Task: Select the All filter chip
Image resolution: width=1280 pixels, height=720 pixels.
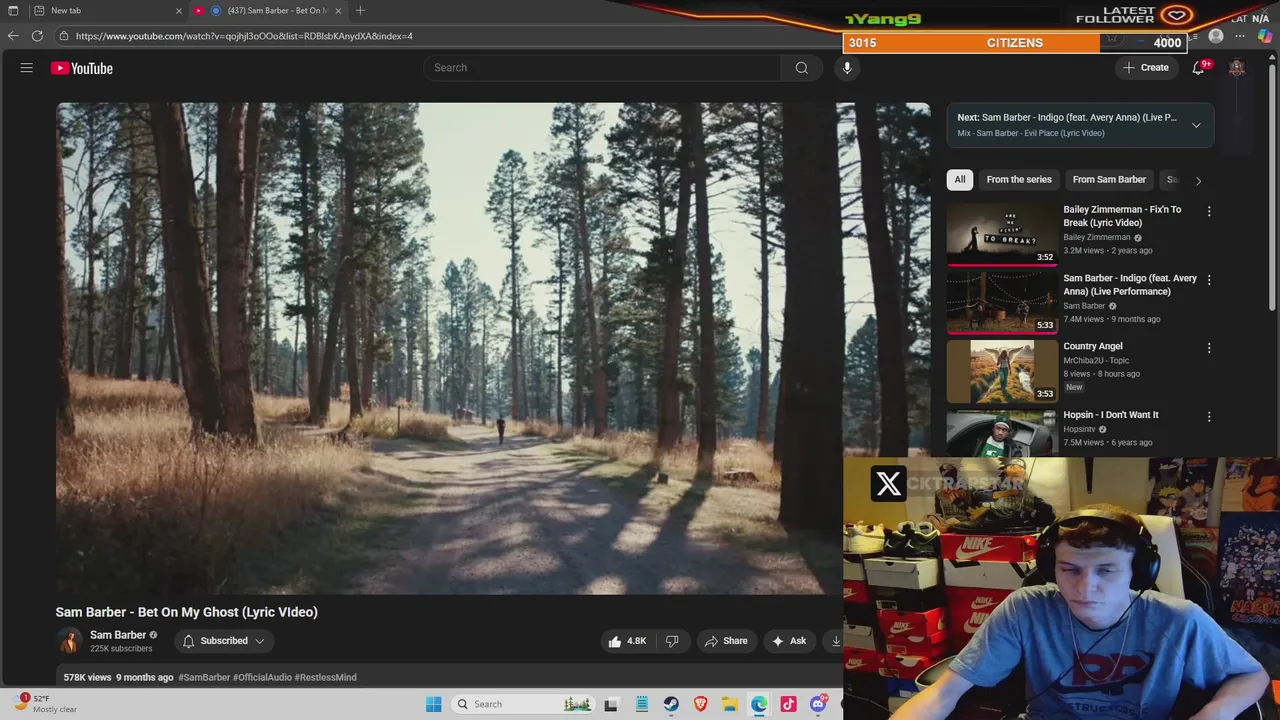Action: (960, 180)
